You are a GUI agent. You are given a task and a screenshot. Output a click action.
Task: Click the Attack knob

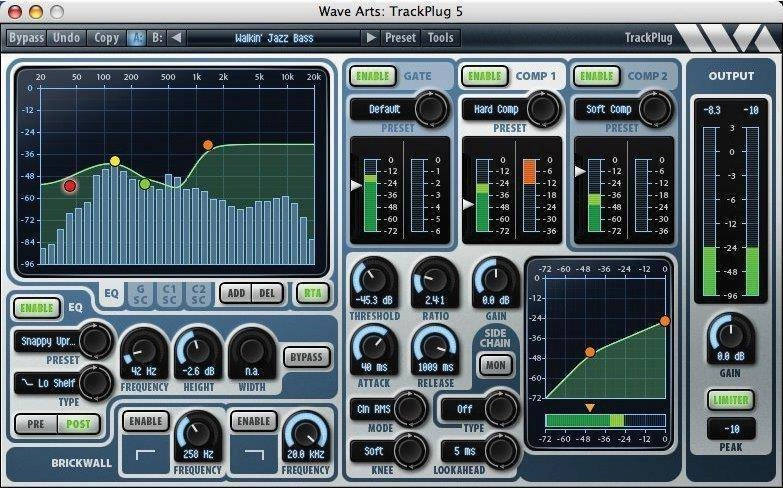coord(374,347)
